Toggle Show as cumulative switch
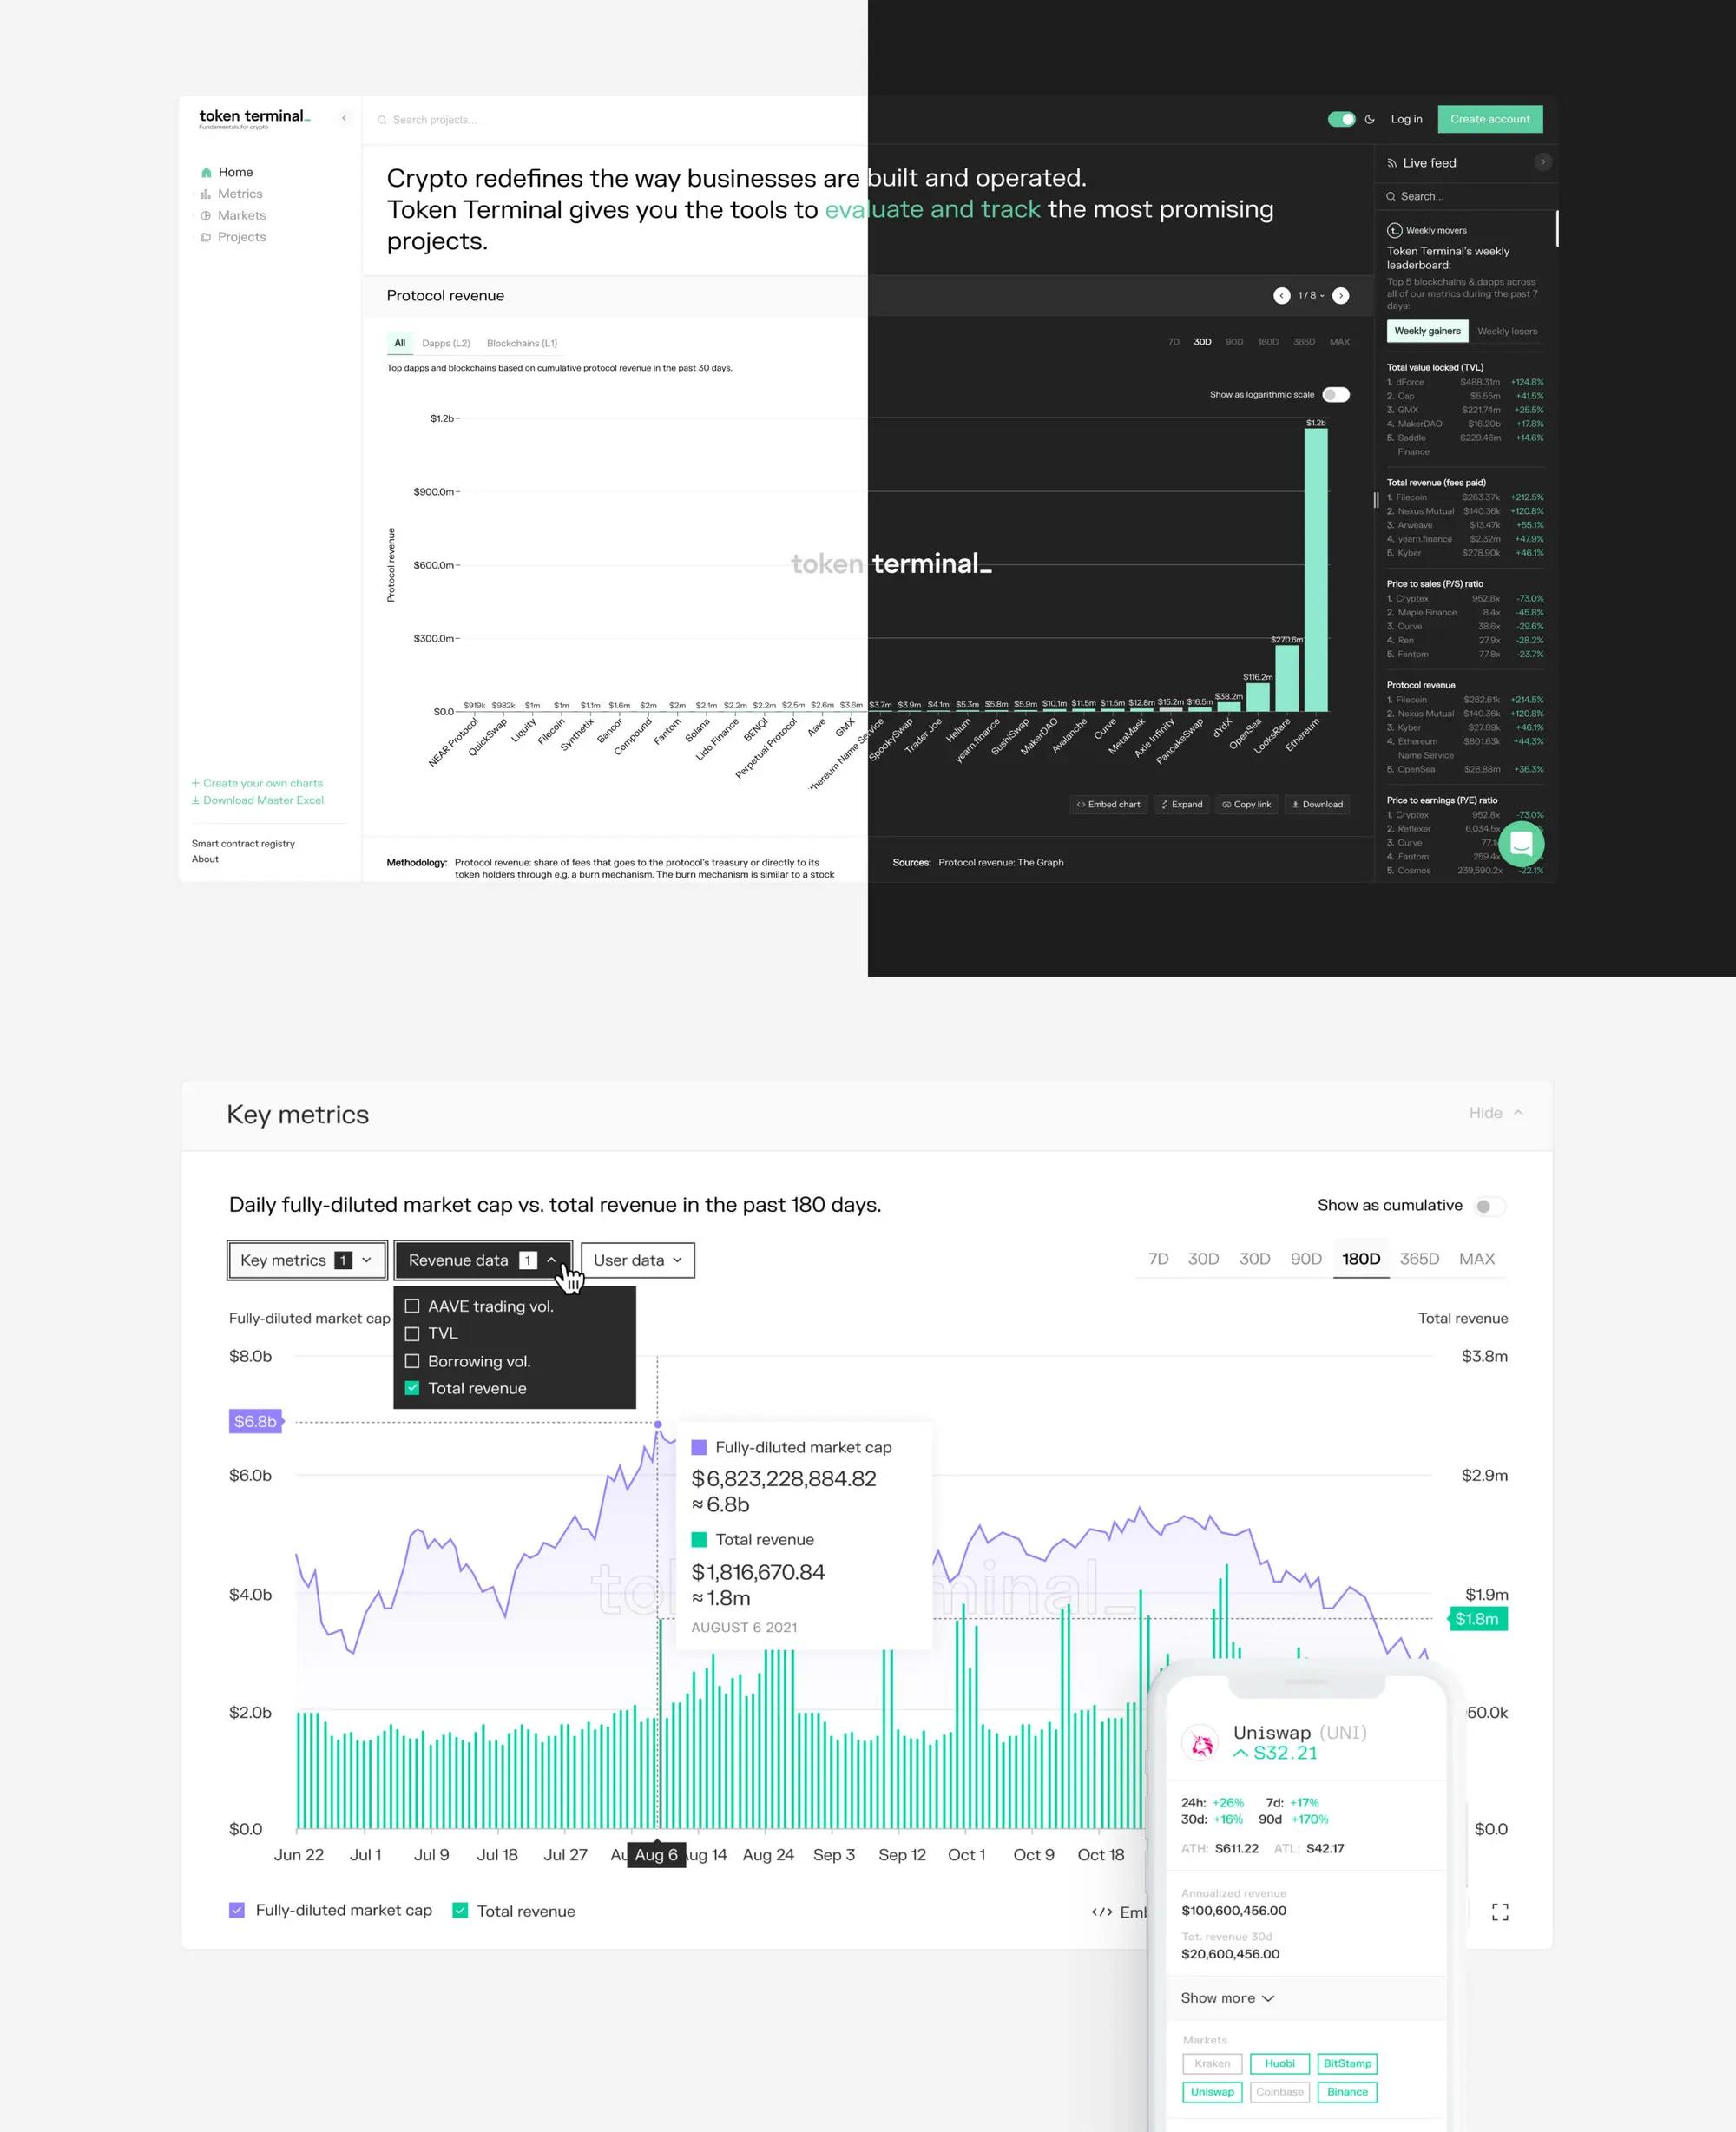Image resolution: width=1736 pixels, height=2132 pixels. pos(1488,1206)
